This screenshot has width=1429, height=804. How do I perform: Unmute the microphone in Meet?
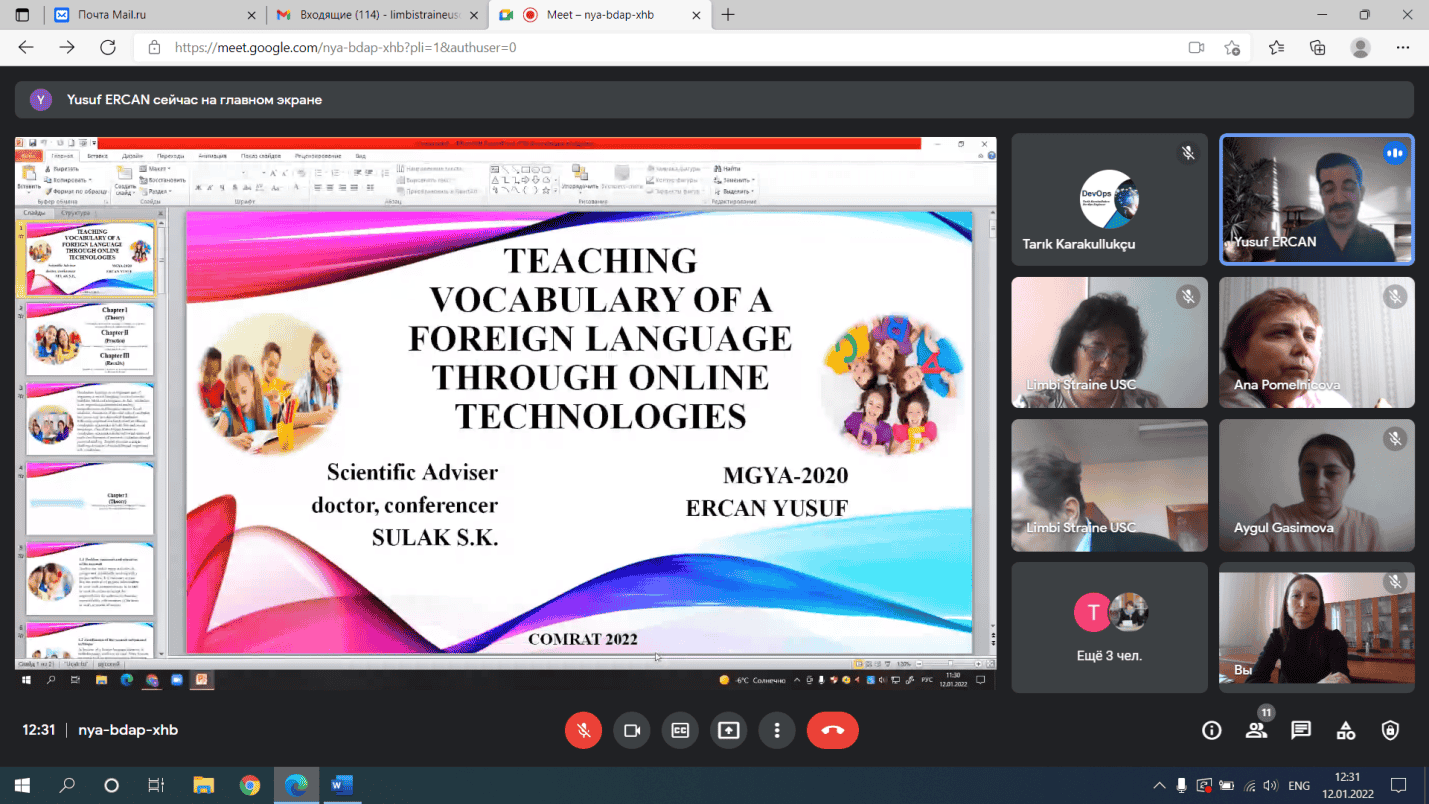coord(583,730)
